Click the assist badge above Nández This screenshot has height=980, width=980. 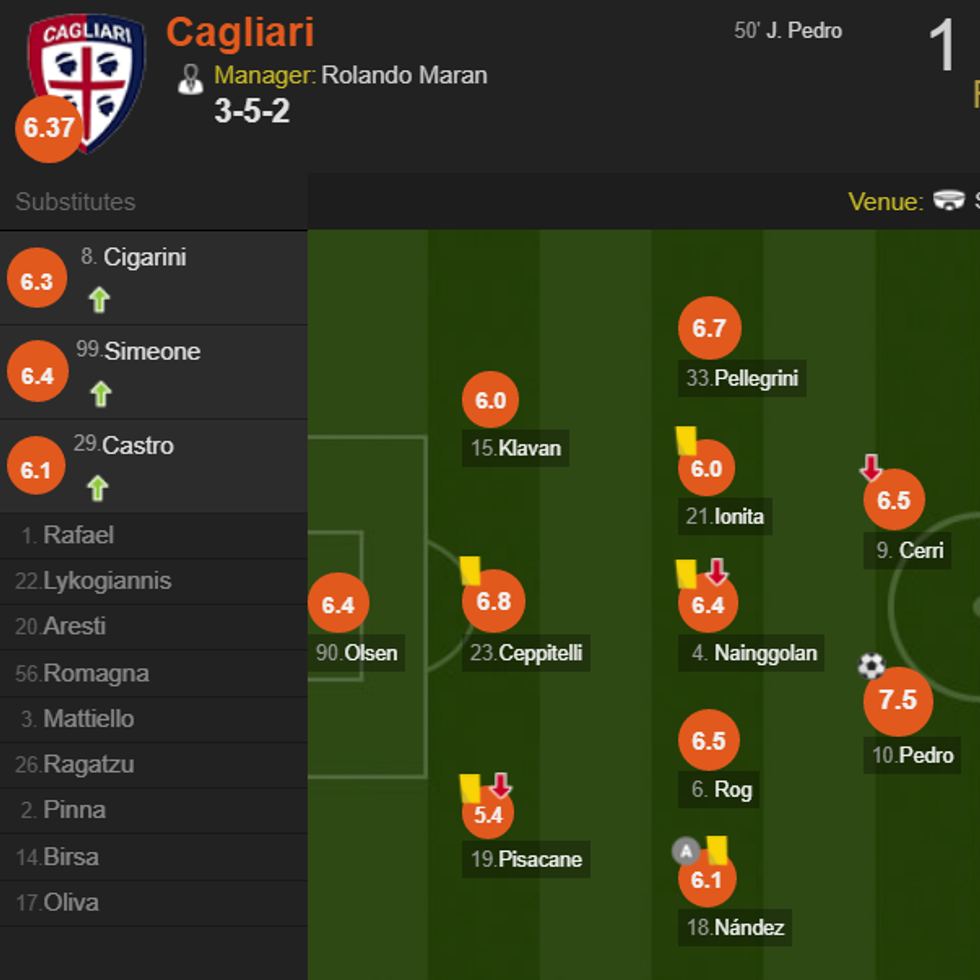coord(685,851)
